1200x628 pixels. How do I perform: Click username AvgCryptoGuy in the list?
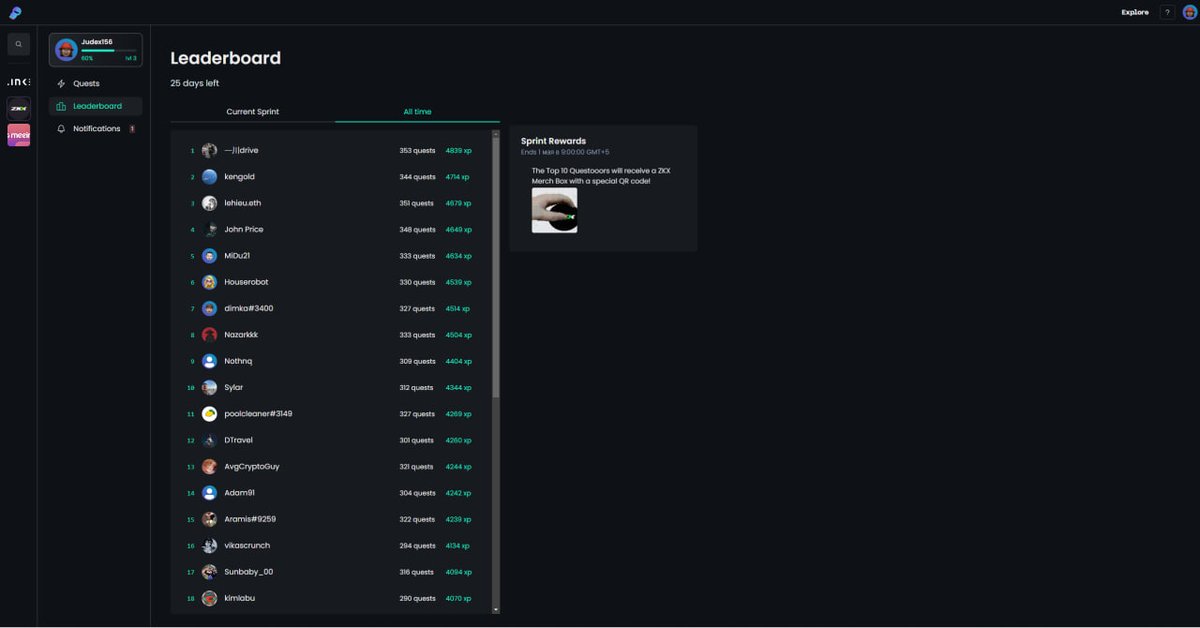pos(252,467)
